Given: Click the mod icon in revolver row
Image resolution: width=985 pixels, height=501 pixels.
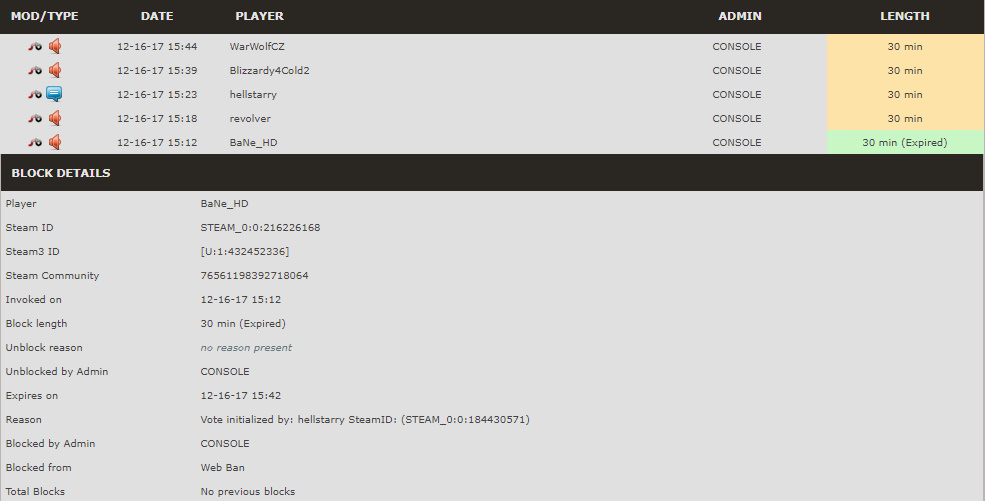Looking at the screenshot, I should pyautogui.click(x=35, y=119).
